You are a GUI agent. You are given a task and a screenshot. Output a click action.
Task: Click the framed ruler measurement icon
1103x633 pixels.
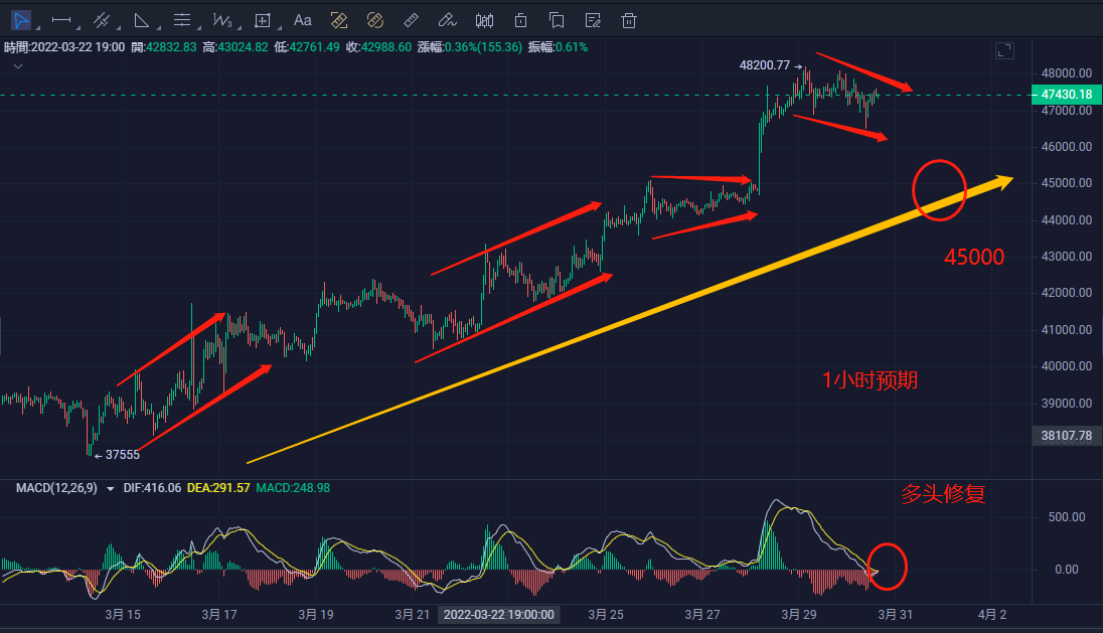pyautogui.click(x=339, y=20)
